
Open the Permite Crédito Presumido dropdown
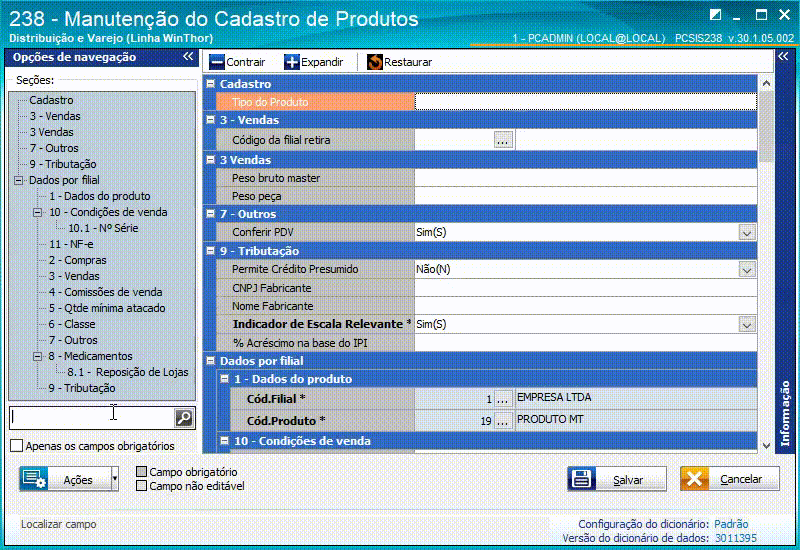[x=747, y=269]
